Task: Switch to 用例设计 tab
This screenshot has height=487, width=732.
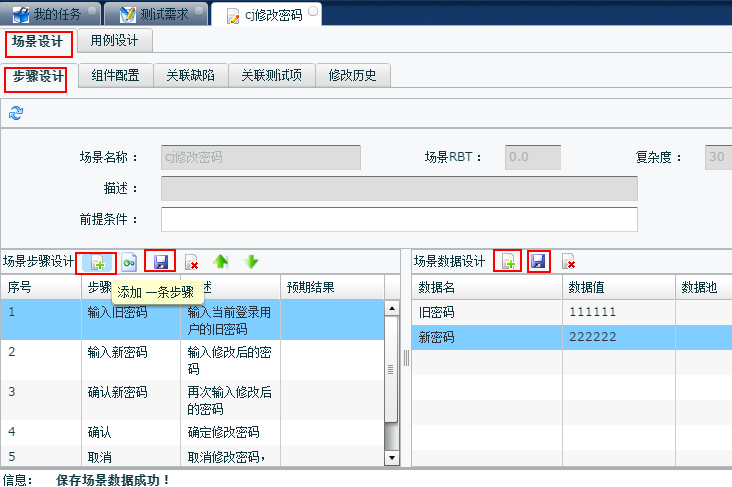Action: point(115,41)
